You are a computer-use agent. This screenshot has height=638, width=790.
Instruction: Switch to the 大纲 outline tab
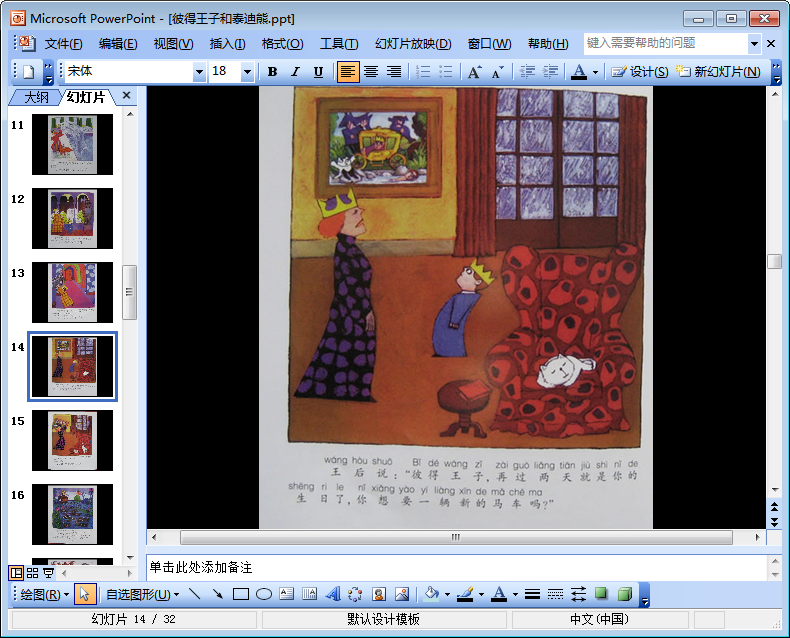coord(36,97)
